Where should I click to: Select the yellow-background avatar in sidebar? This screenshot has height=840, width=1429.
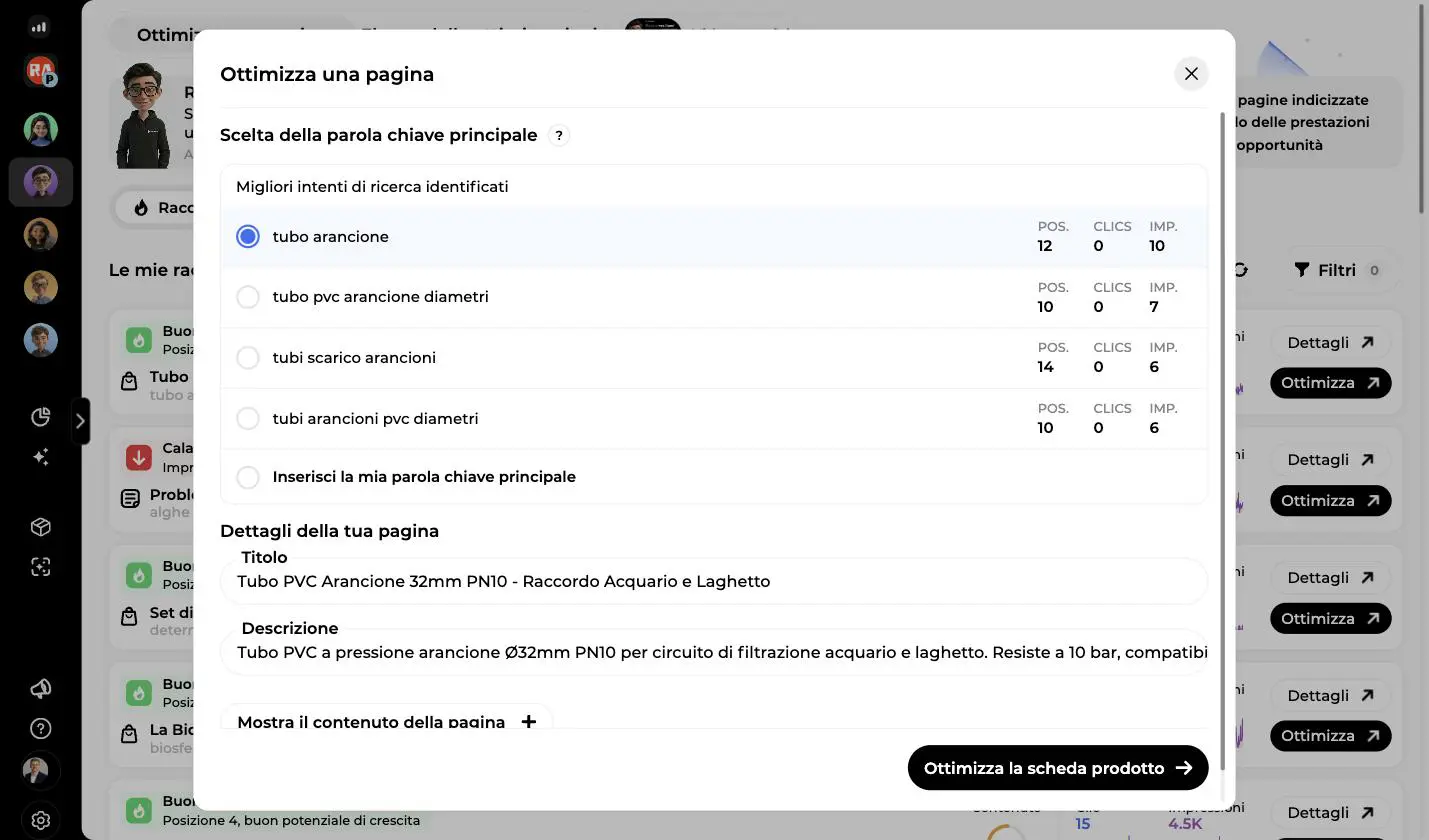41,287
